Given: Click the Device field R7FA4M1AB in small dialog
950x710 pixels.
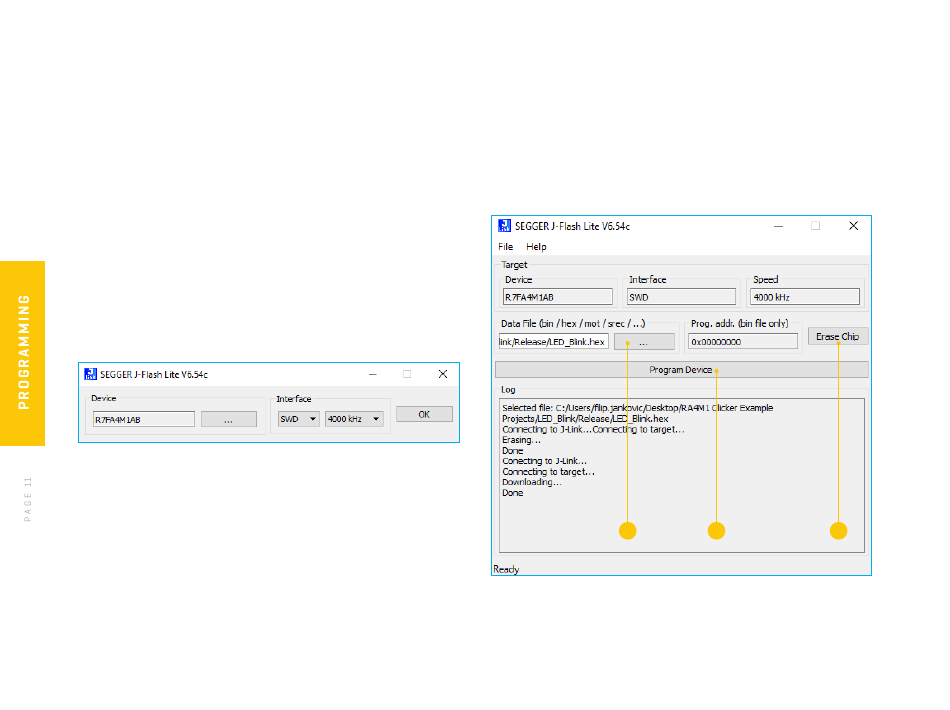Looking at the screenshot, I should [144, 419].
